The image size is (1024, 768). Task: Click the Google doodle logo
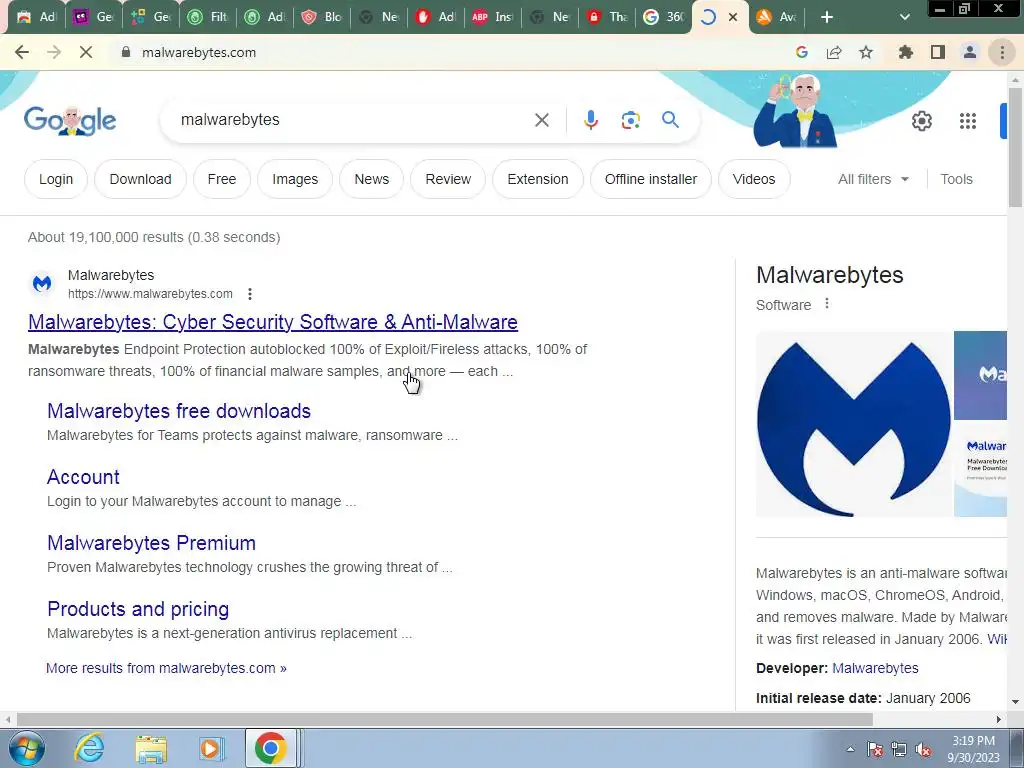(x=70, y=120)
